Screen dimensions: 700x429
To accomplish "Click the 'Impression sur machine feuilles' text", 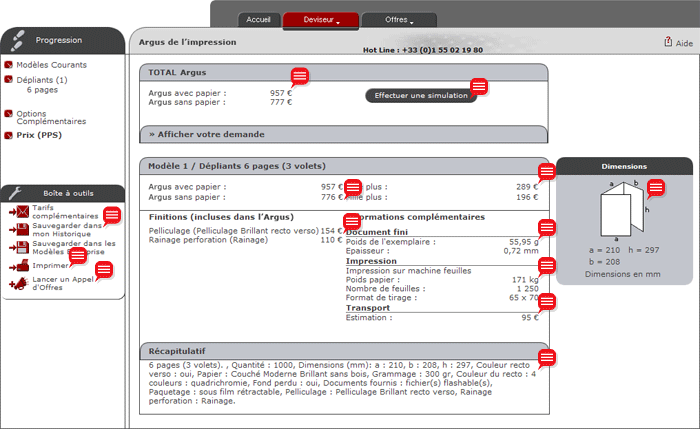I will [x=408, y=271].
